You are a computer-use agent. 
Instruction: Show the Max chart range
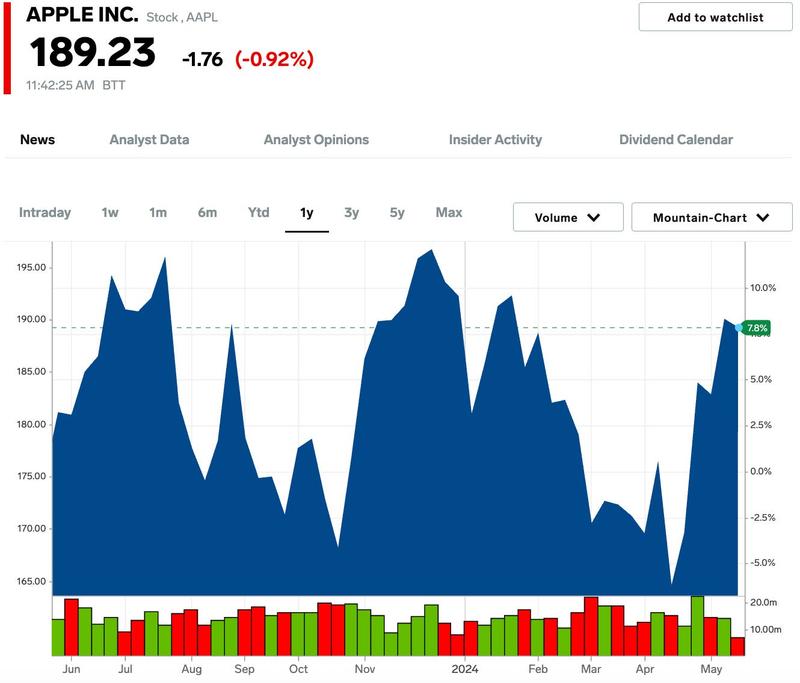[x=448, y=212]
